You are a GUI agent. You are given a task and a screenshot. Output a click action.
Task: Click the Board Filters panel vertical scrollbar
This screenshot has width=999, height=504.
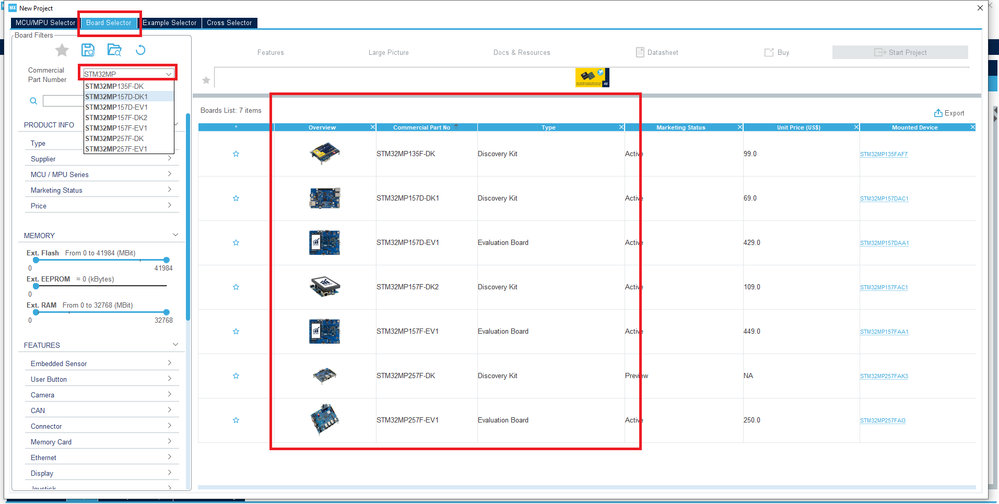[x=188, y=217]
